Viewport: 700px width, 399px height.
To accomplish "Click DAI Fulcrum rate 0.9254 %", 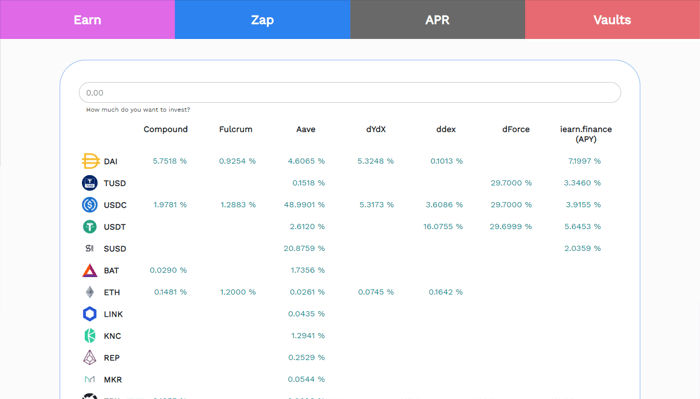I will (237, 161).
